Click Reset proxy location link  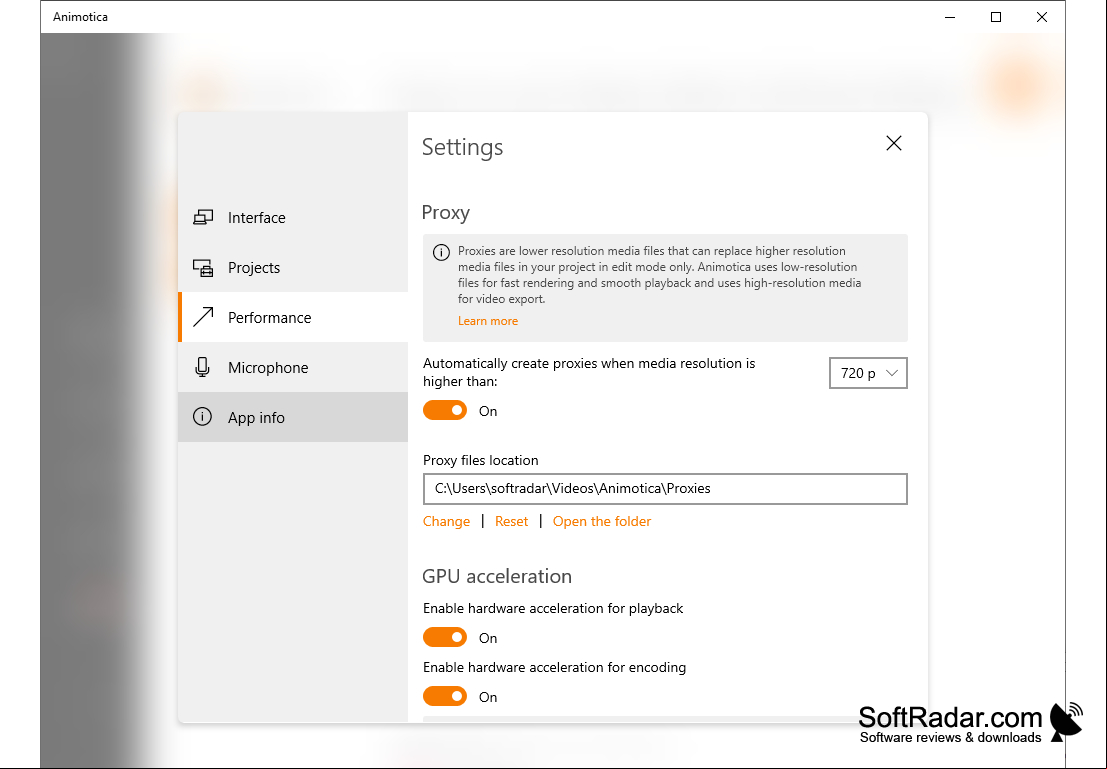click(x=511, y=521)
